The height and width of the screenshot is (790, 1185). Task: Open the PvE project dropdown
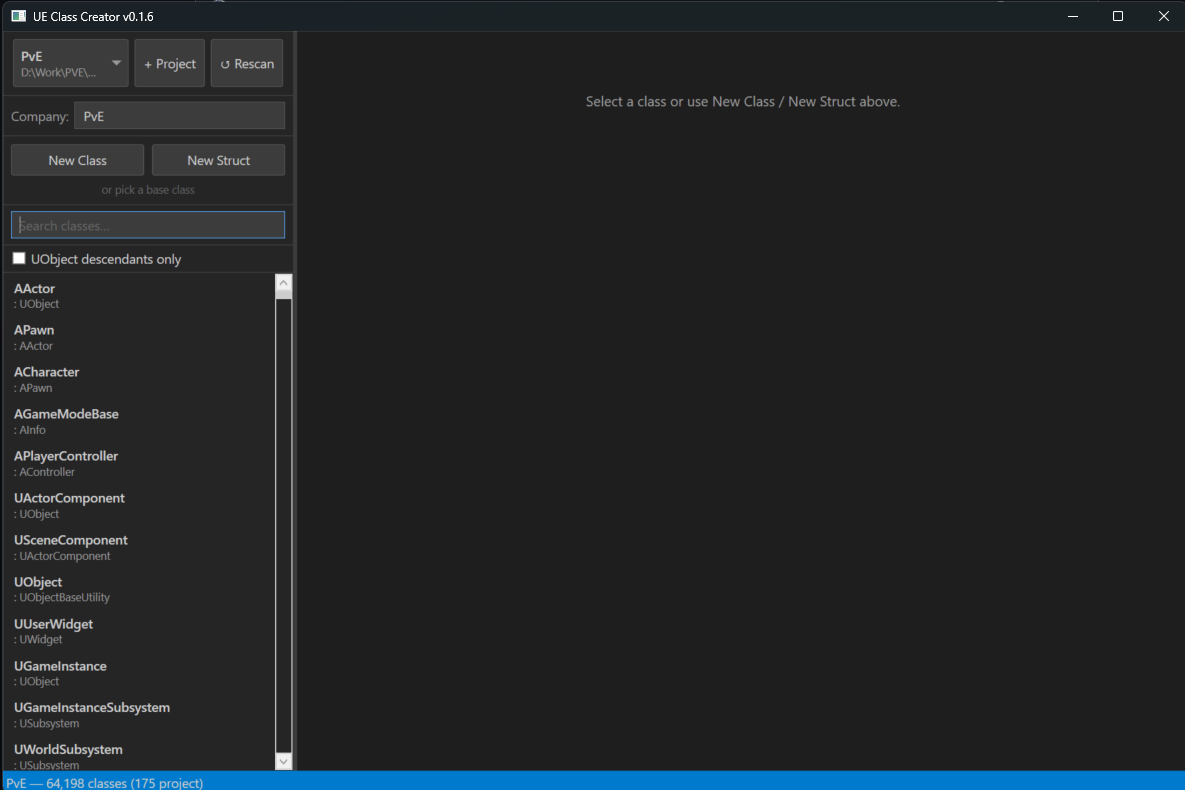[70, 64]
